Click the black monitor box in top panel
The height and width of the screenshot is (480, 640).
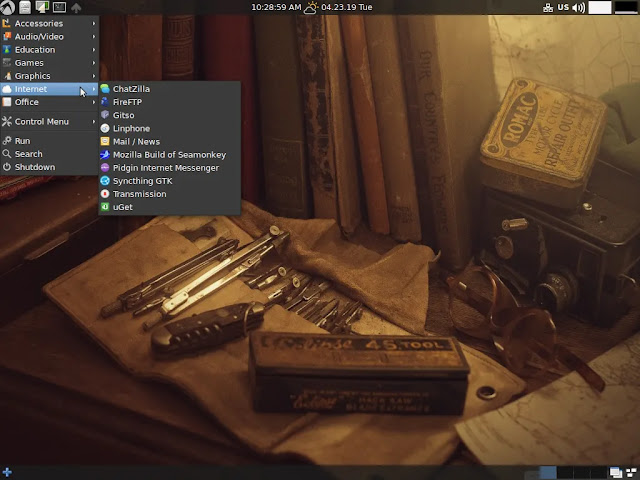coord(626,7)
